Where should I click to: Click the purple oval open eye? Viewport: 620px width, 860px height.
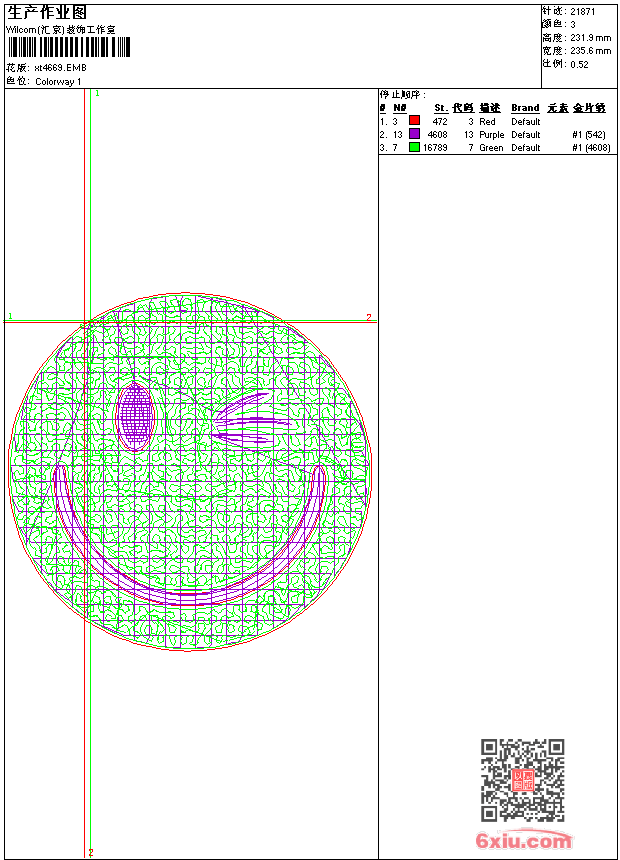[135, 413]
